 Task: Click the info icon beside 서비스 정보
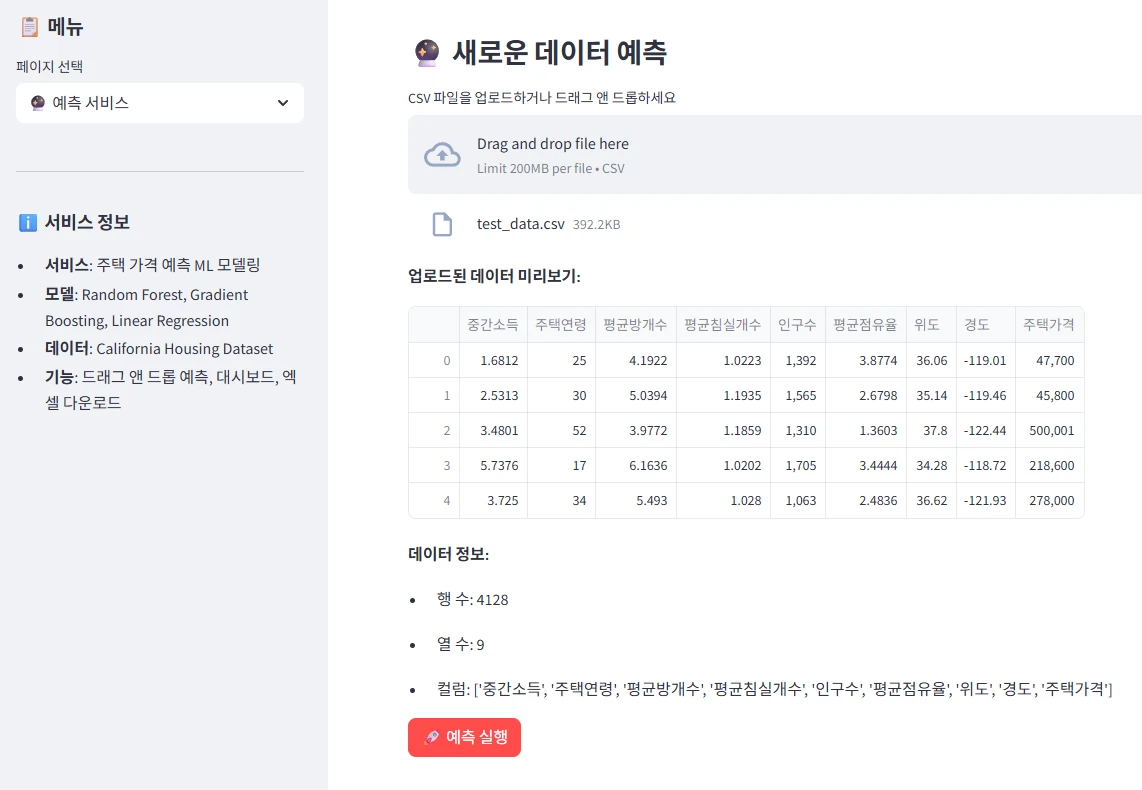pos(28,222)
